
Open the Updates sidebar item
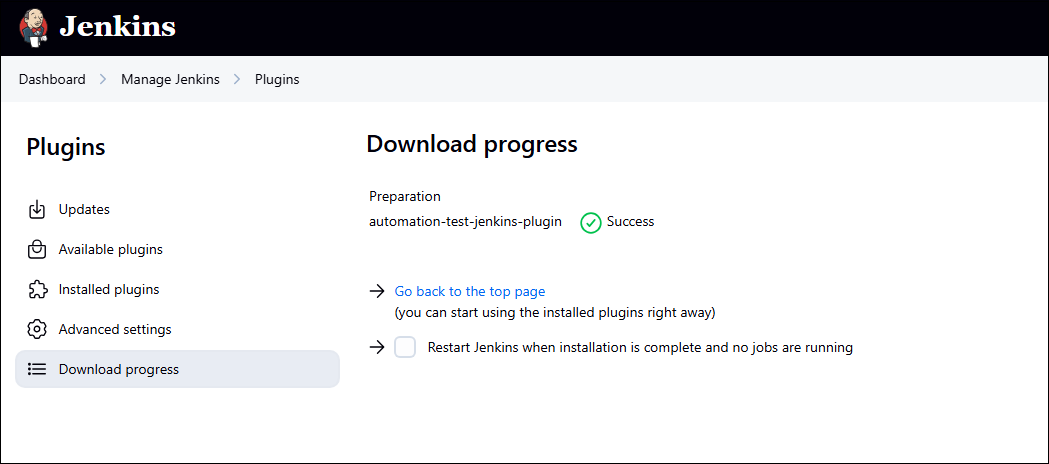click(x=84, y=210)
